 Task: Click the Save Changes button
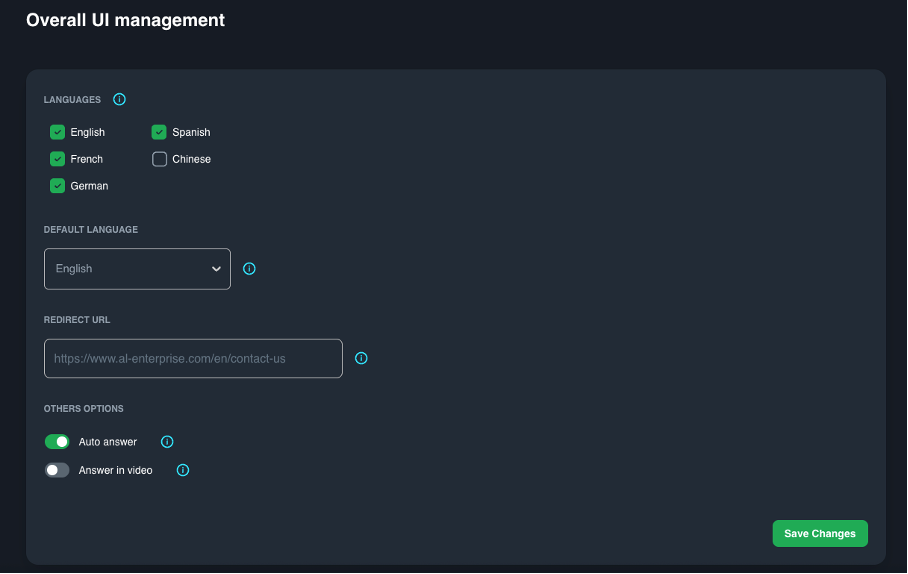coord(820,534)
